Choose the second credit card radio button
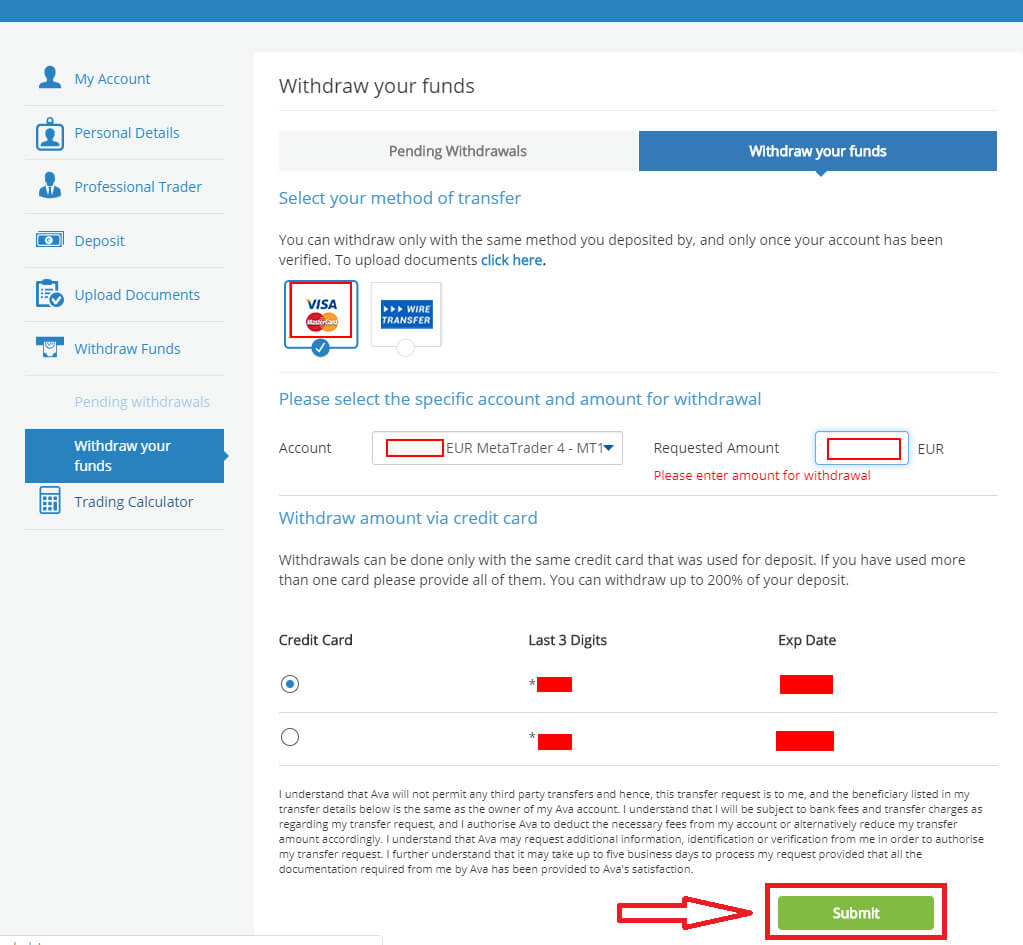Image resolution: width=1023 pixels, height=945 pixels. [289, 736]
